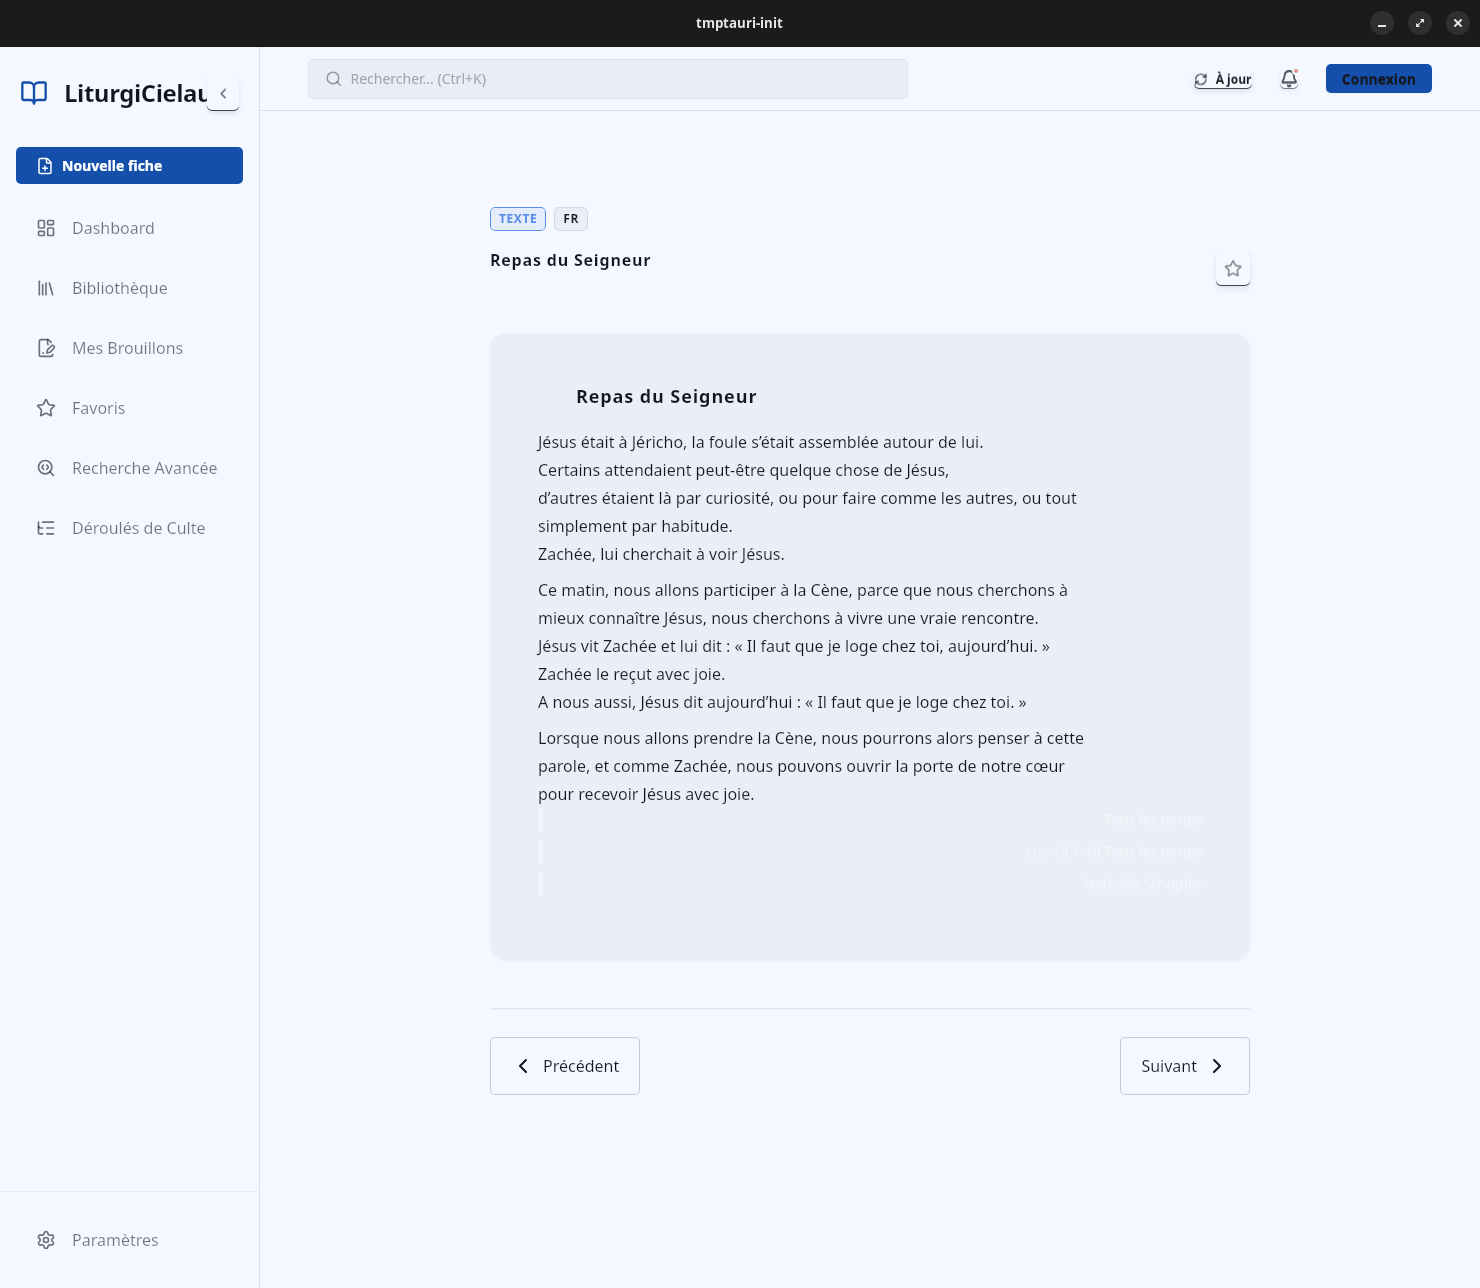Toggle favorite star for Repas du Seigneur
The height and width of the screenshot is (1288, 1480).
point(1232,269)
